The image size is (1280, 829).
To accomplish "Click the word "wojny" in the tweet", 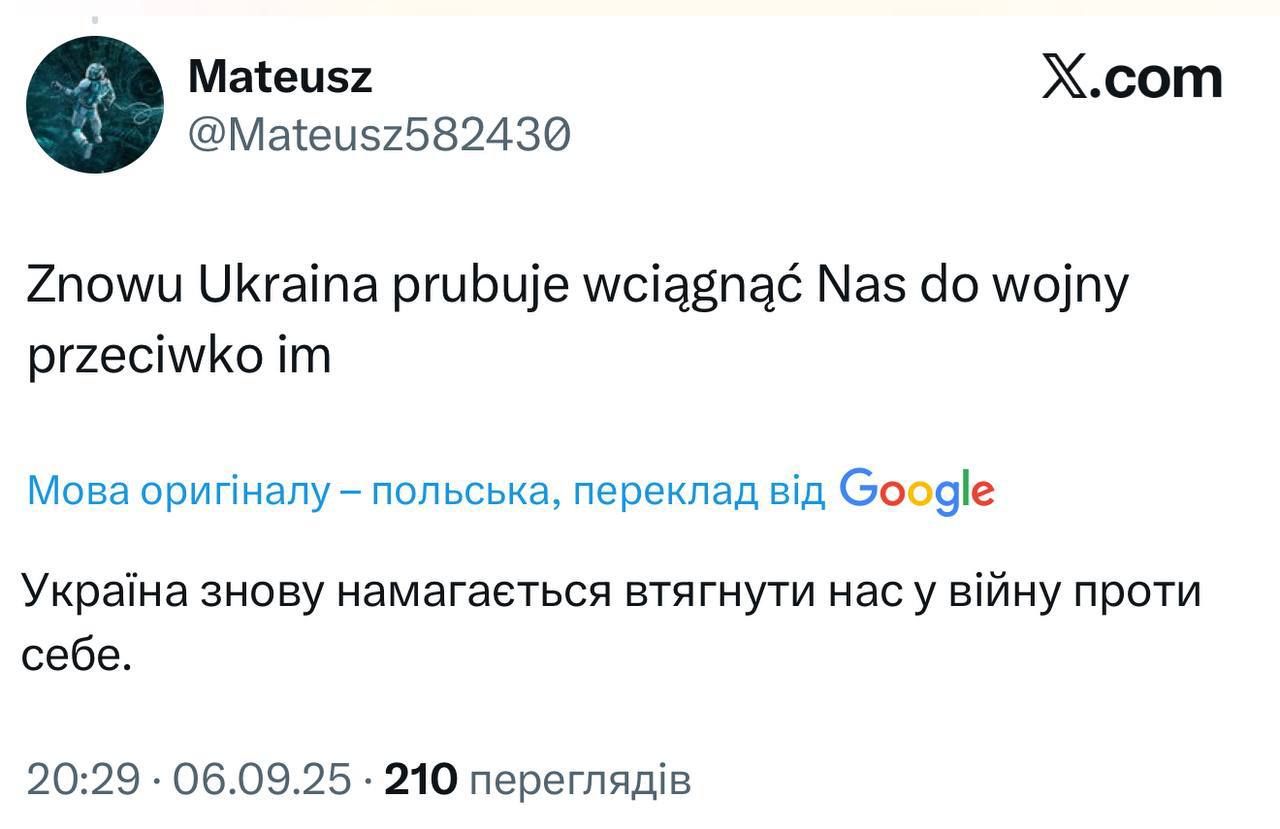I will pos(1065,289).
